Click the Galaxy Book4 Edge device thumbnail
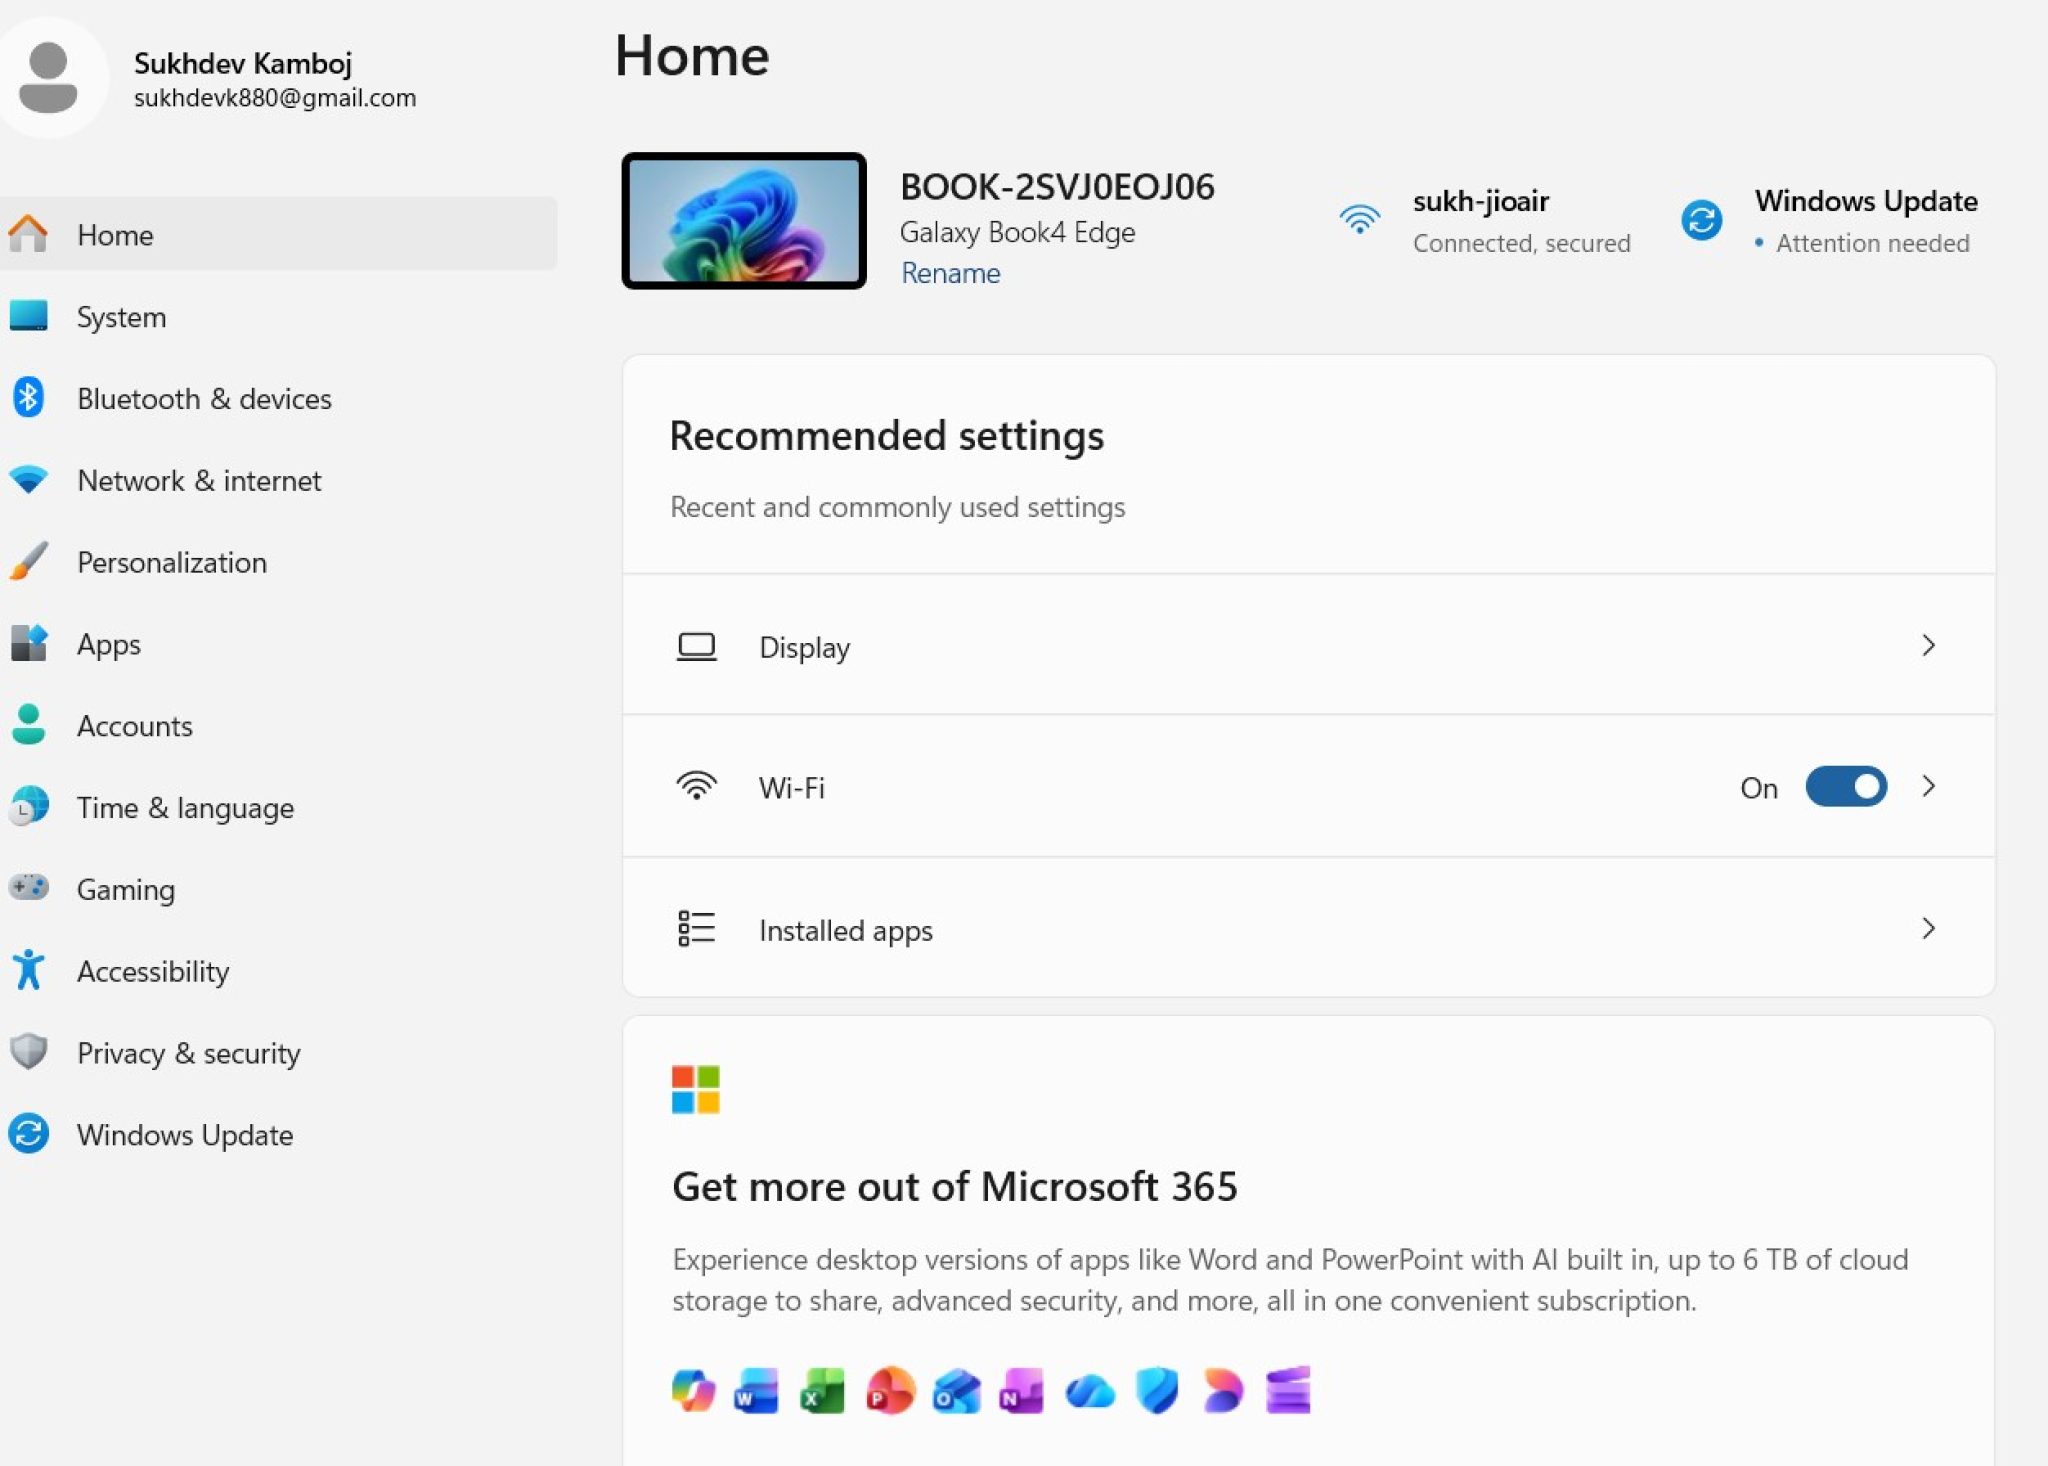Viewport: 2048px width, 1466px height. point(743,221)
